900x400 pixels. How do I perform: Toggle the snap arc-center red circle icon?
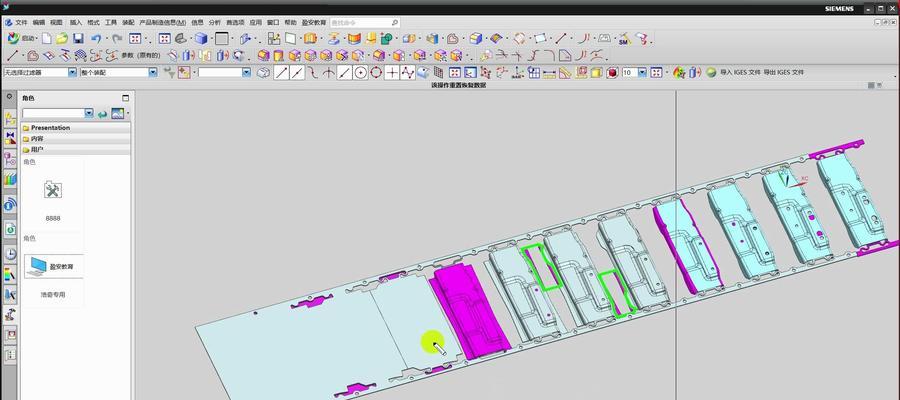376,72
